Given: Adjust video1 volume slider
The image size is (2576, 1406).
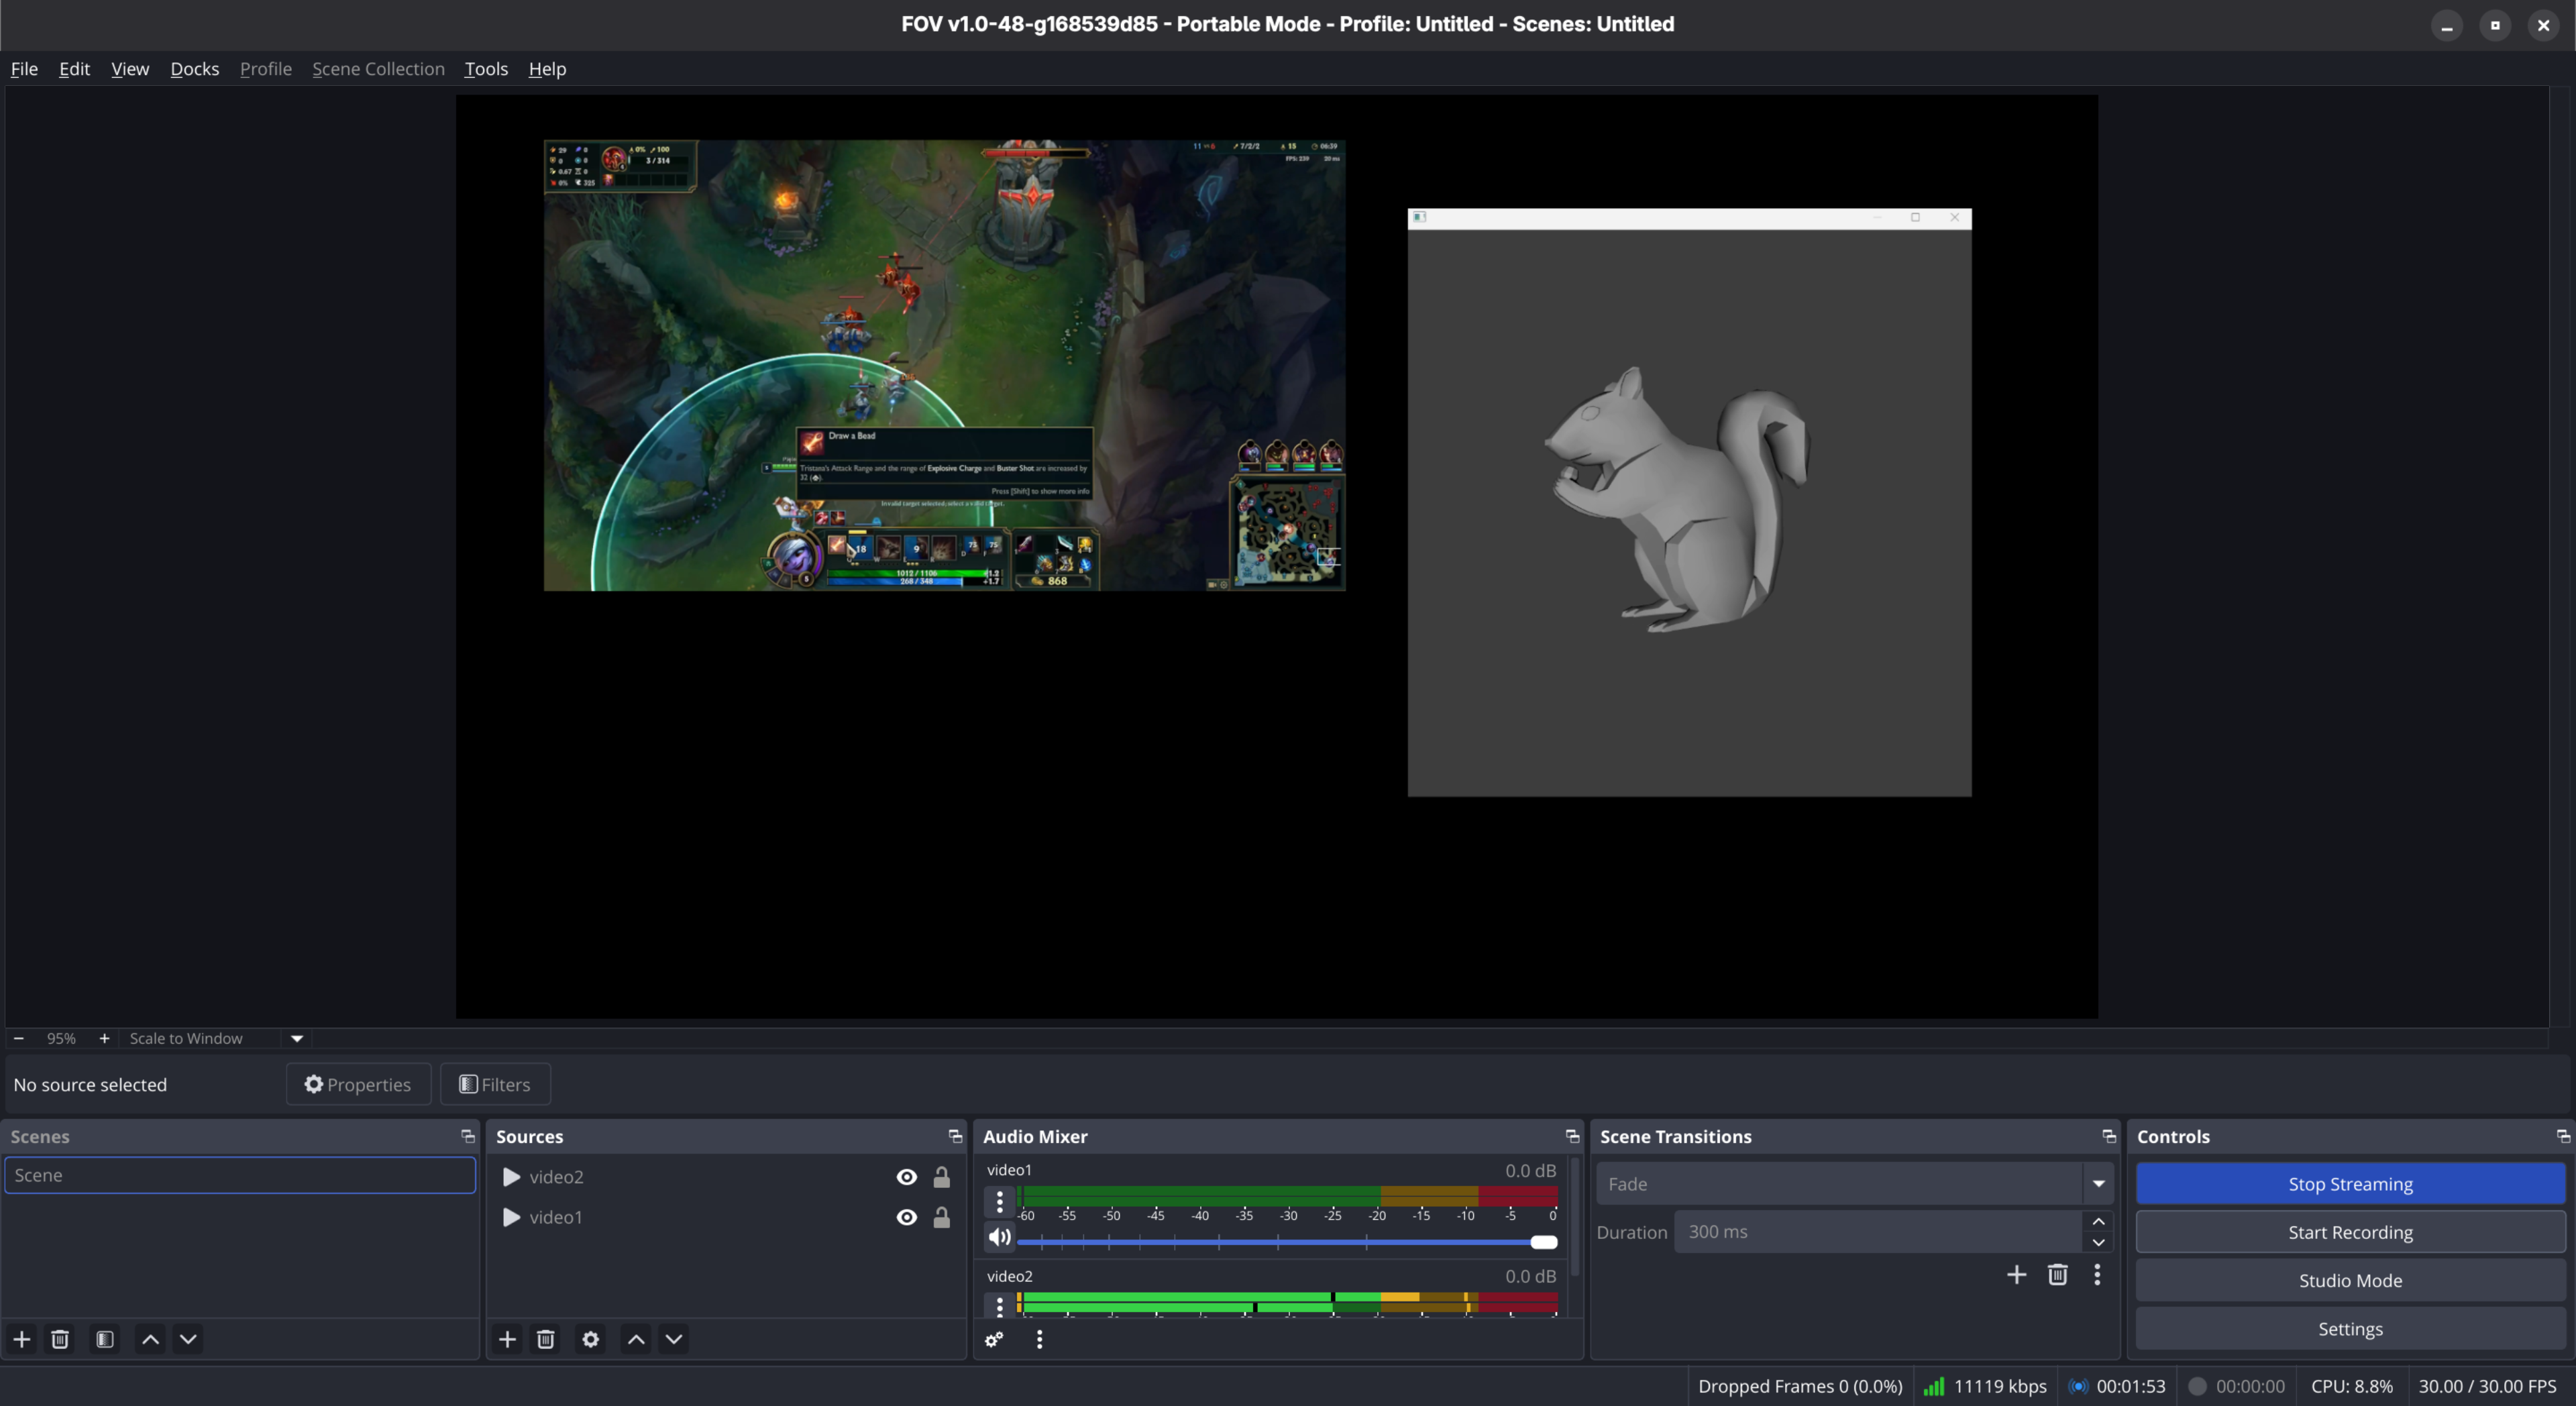Looking at the screenshot, I should 1287,1242.
